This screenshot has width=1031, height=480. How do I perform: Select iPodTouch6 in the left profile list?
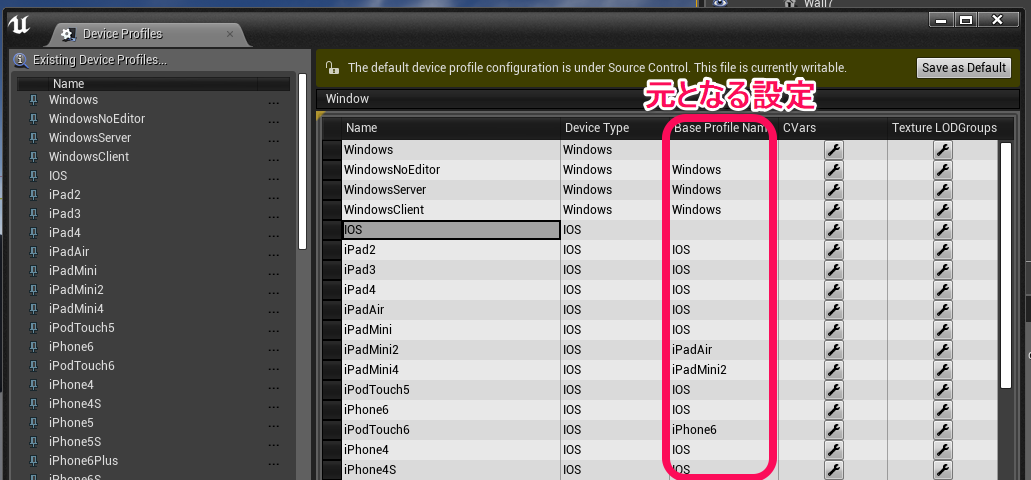click(82, 366)
